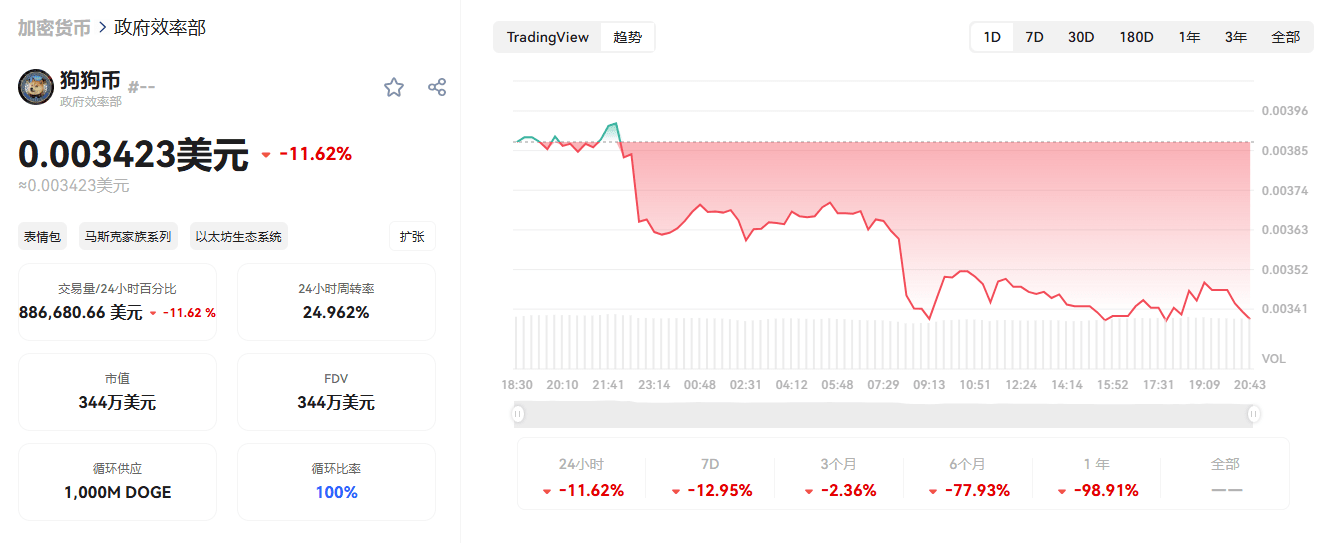Show the 30D chart range
The image size is (1337, 543).
pyautogui.click(x=1081, y=37)
